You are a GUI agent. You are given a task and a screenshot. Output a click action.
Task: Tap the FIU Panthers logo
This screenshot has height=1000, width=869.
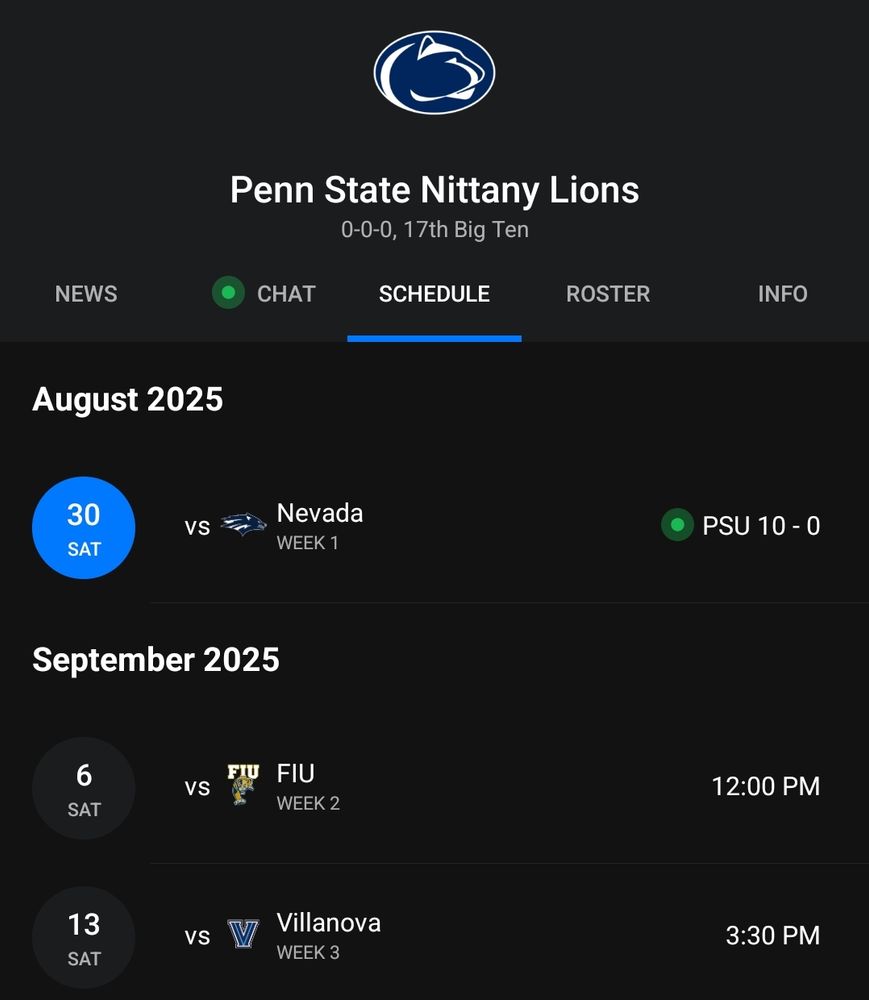(243, 784)
